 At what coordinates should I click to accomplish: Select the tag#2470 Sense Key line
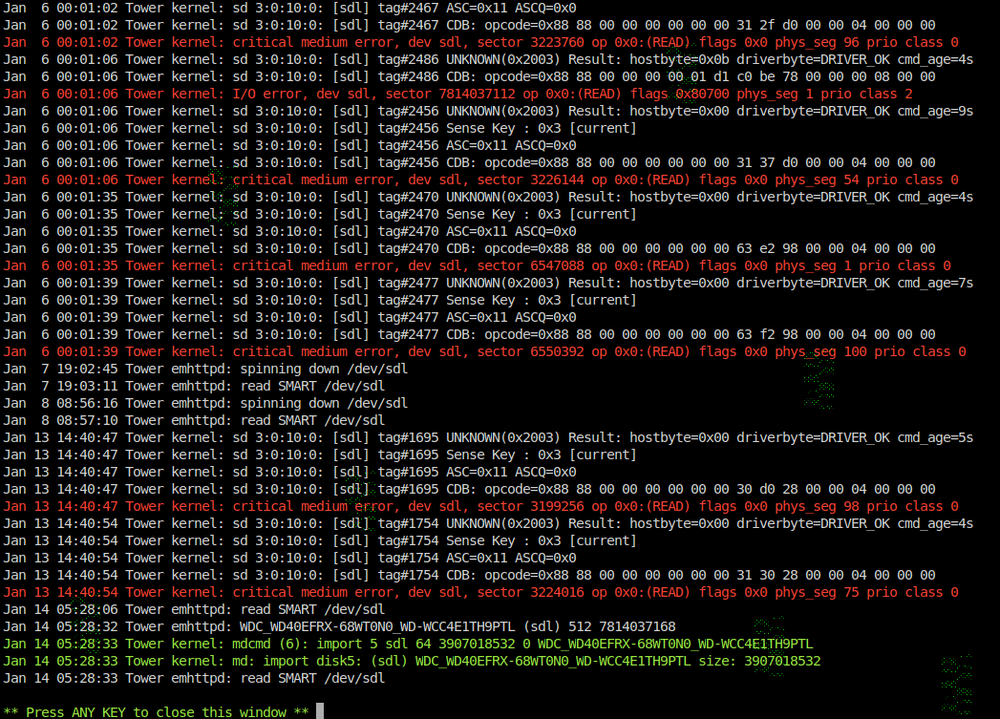[x=320, y=214]
